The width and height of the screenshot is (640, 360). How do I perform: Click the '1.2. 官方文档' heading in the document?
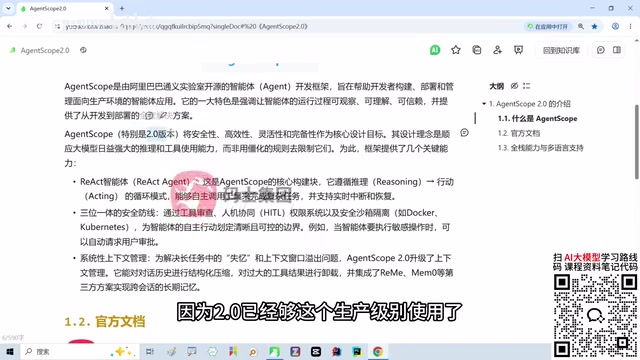(x=104, y=322)
